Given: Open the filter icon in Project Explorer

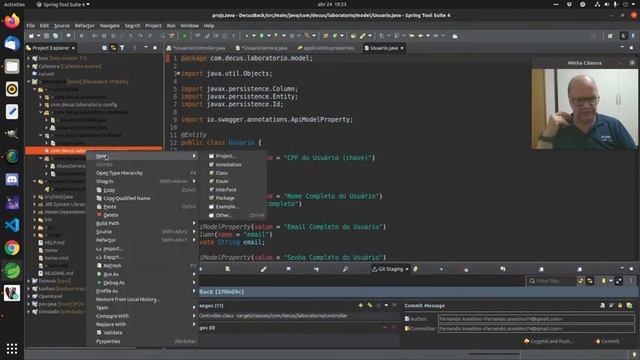Looking at the screenshot, I should click(x=122, y=48).
